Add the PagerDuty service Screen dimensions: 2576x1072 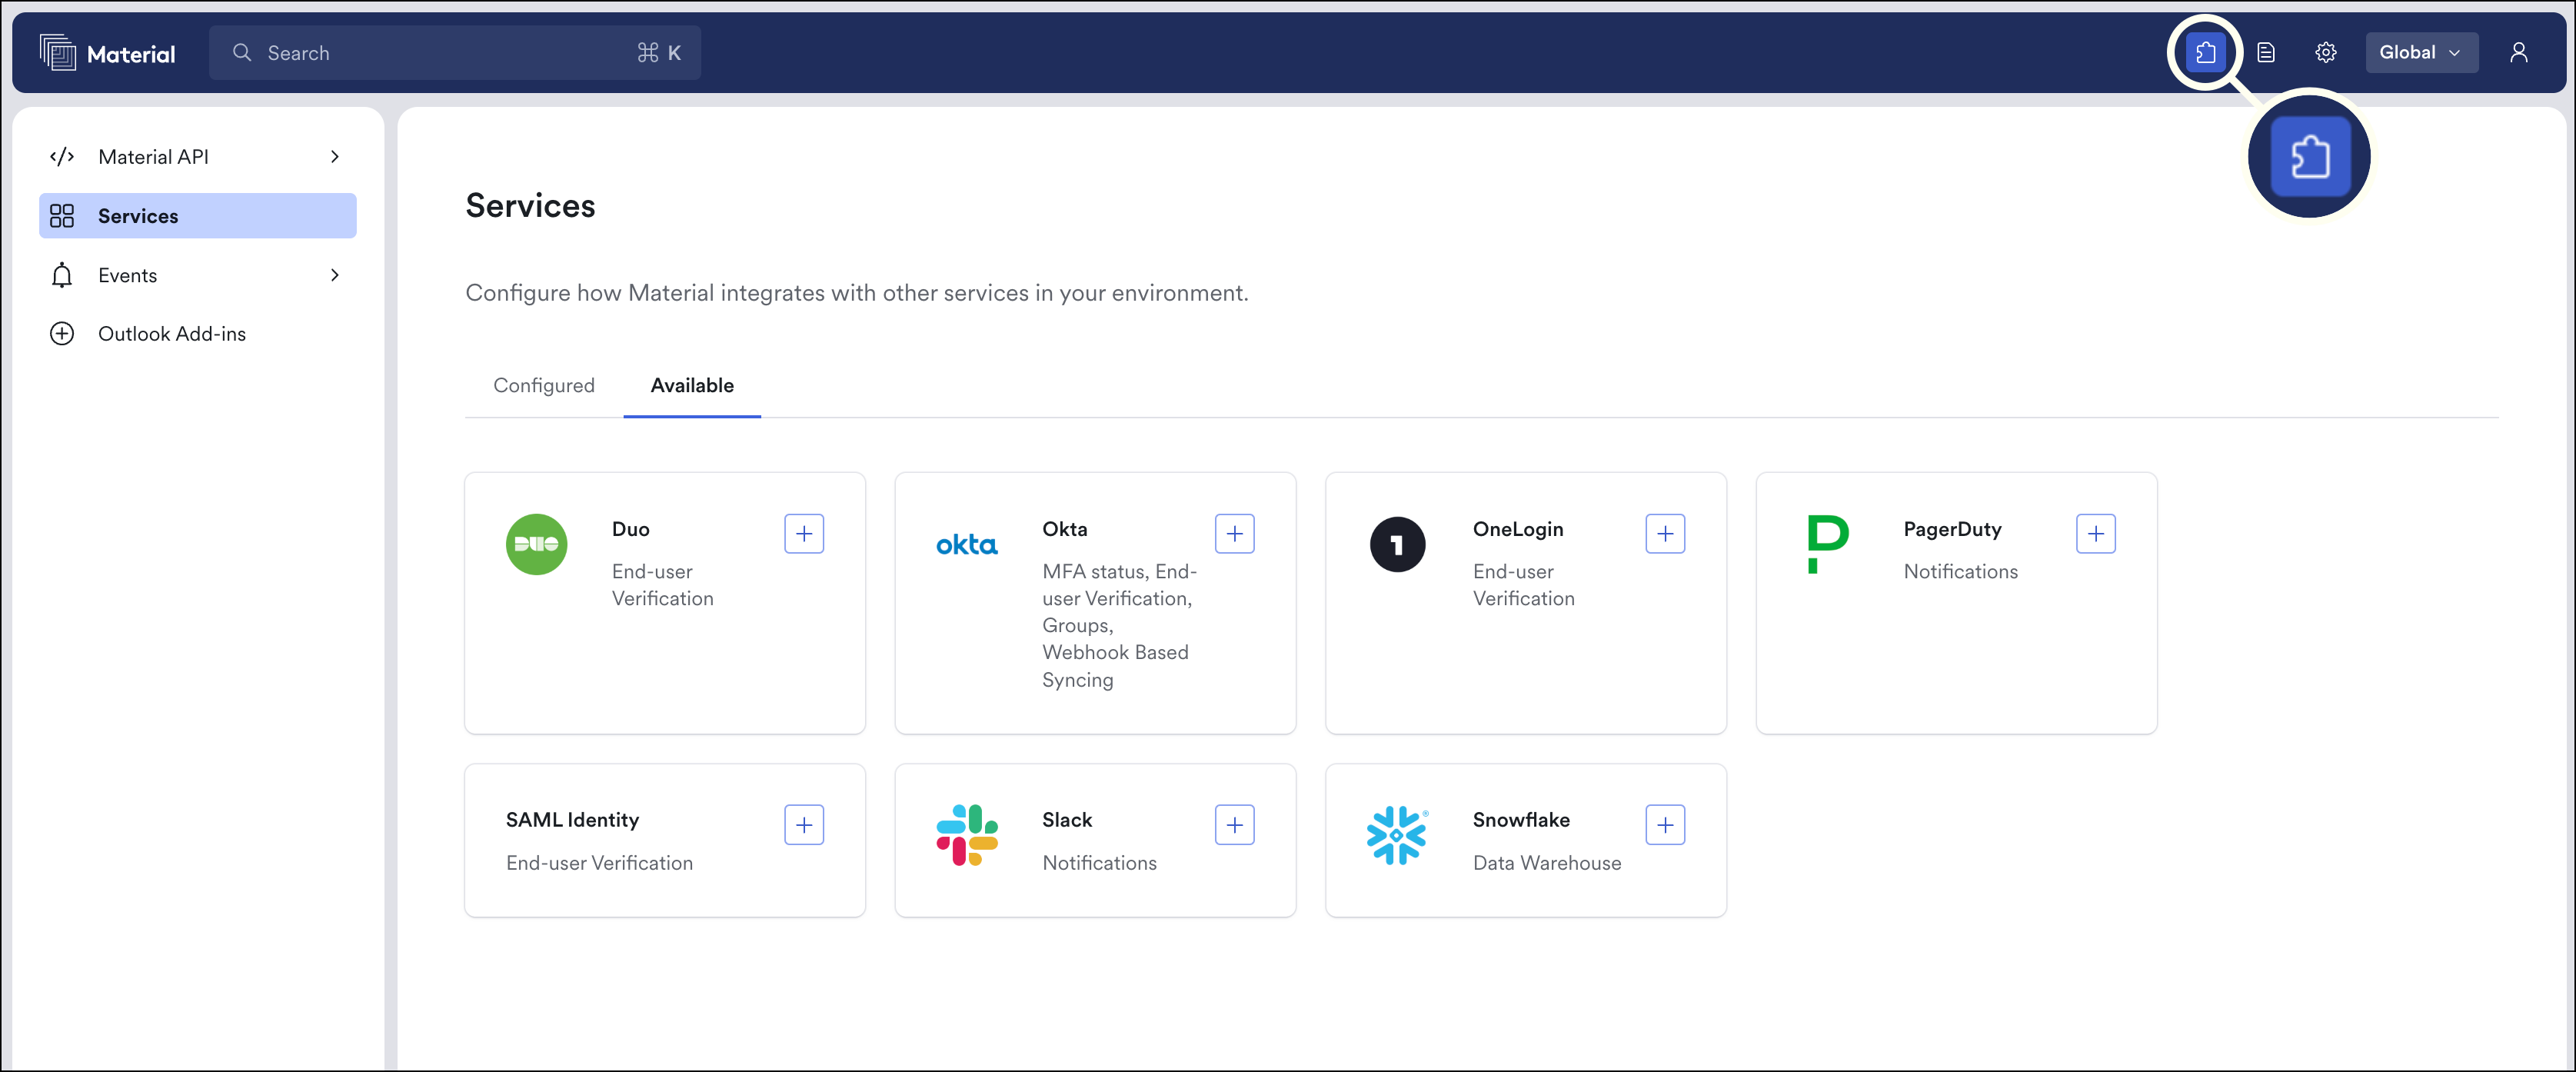[x=2096, y=534]
